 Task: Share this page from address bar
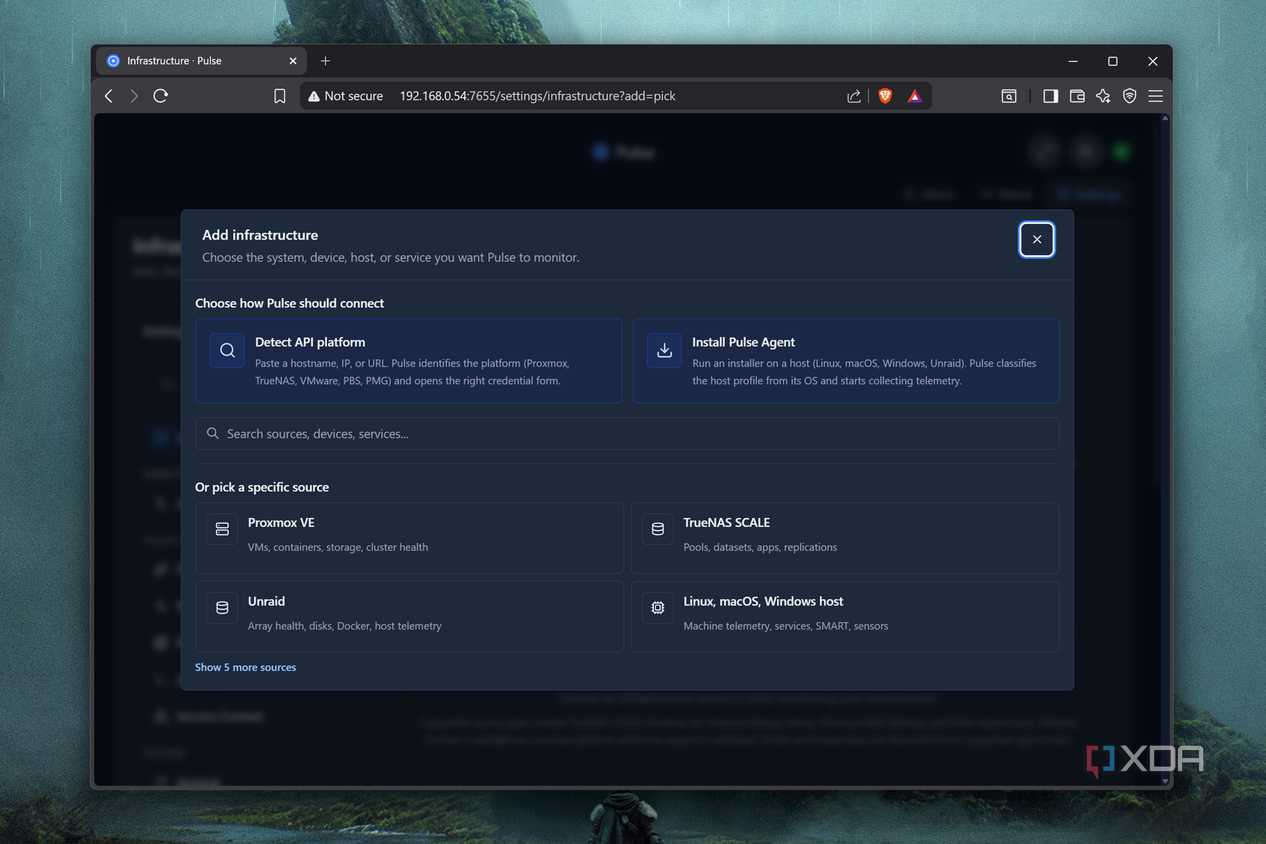[x=854, y=96]
